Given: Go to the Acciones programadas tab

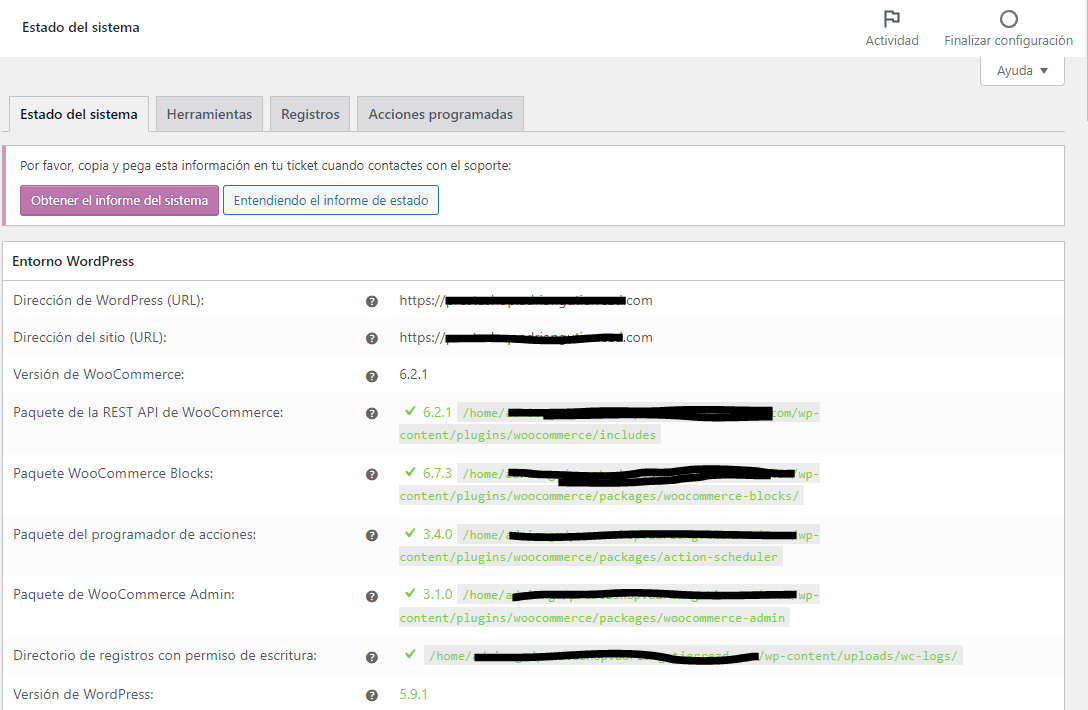Looking at the screenshot, I should (441, 115).
